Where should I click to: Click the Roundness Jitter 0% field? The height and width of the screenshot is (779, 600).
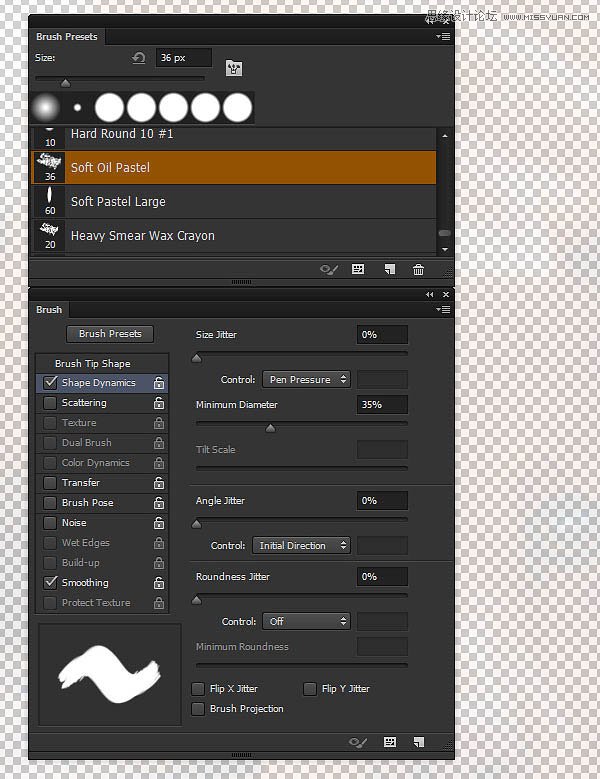[382, 577]
